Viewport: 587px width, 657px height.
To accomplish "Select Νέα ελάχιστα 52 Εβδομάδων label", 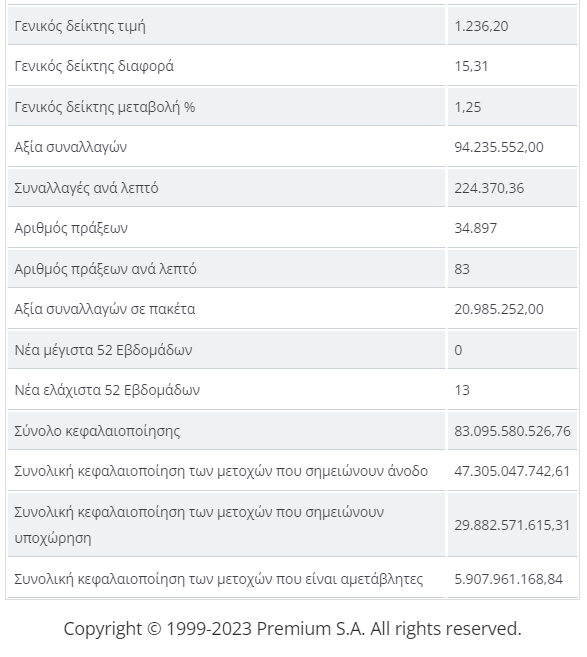I will pos(107,390).
